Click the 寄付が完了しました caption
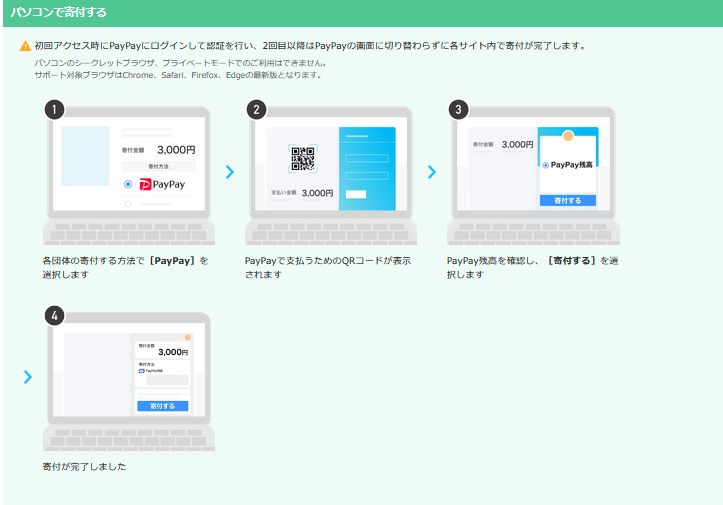Screen dimensions: 723x505 coord(84,467)
